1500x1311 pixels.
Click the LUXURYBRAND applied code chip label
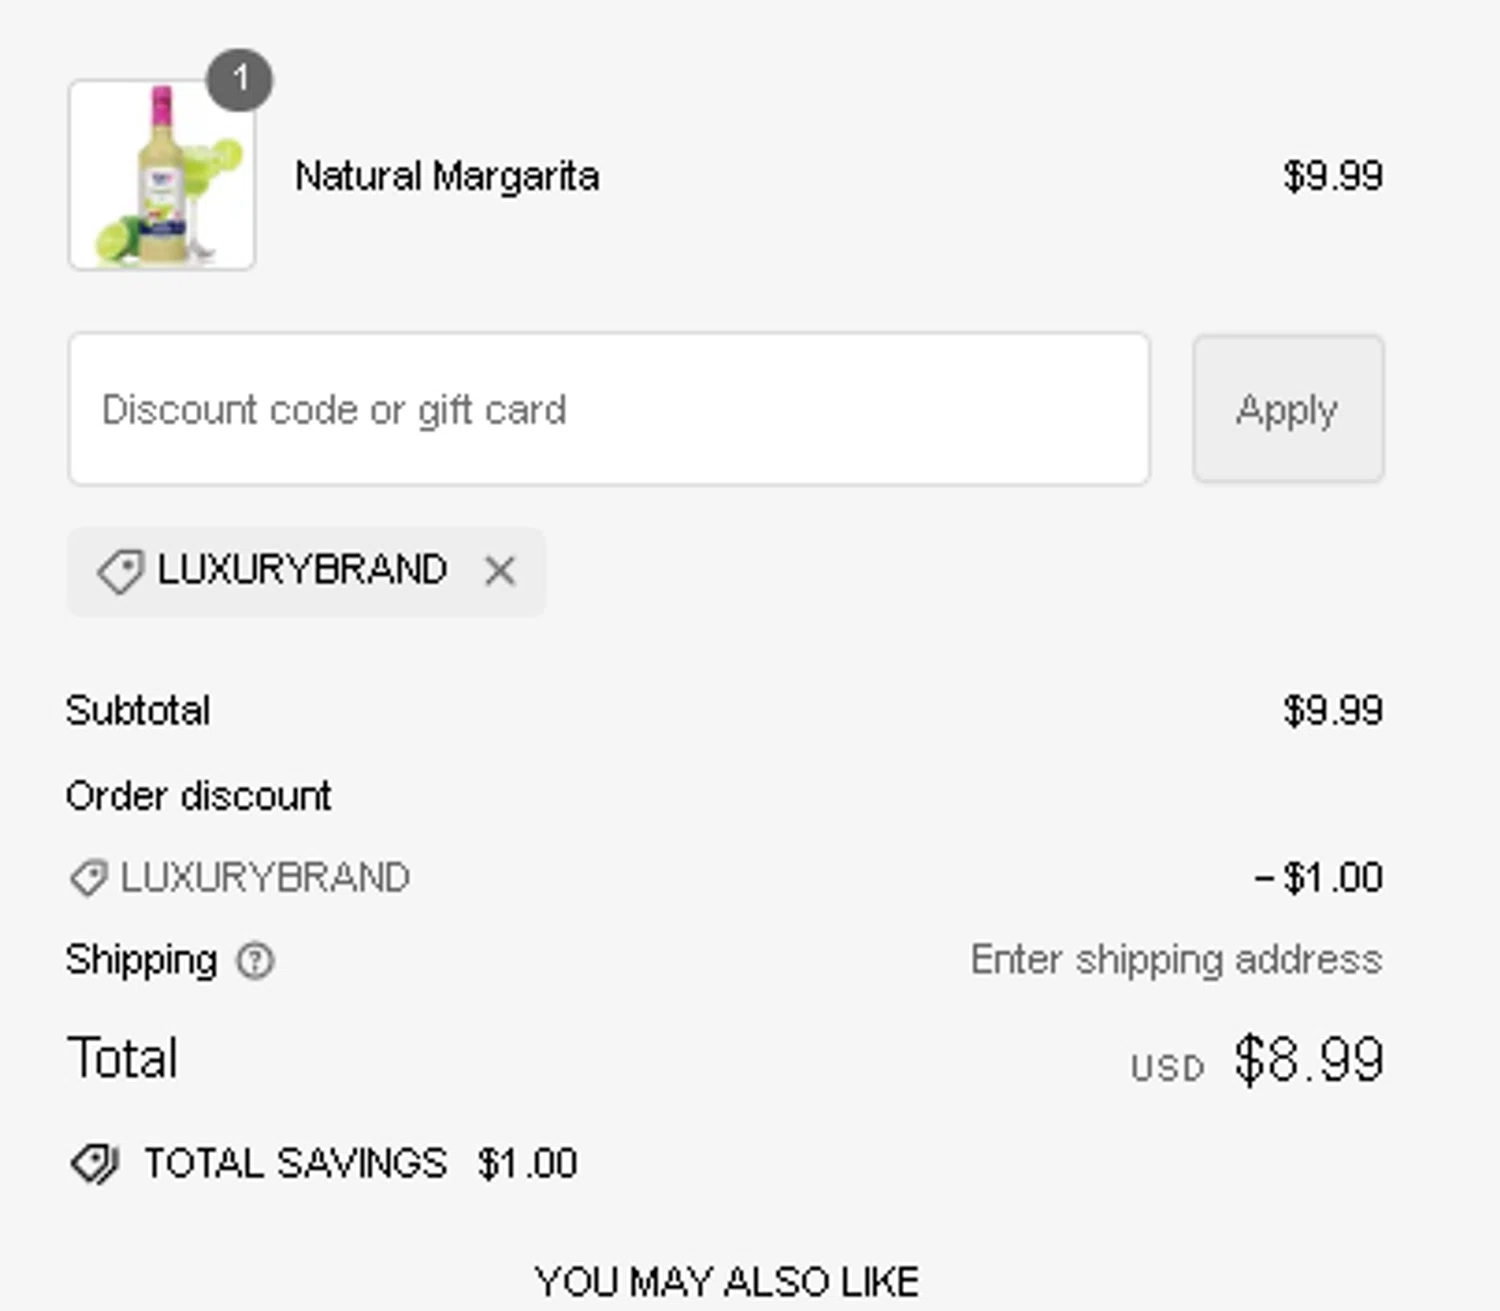(302, 570)
